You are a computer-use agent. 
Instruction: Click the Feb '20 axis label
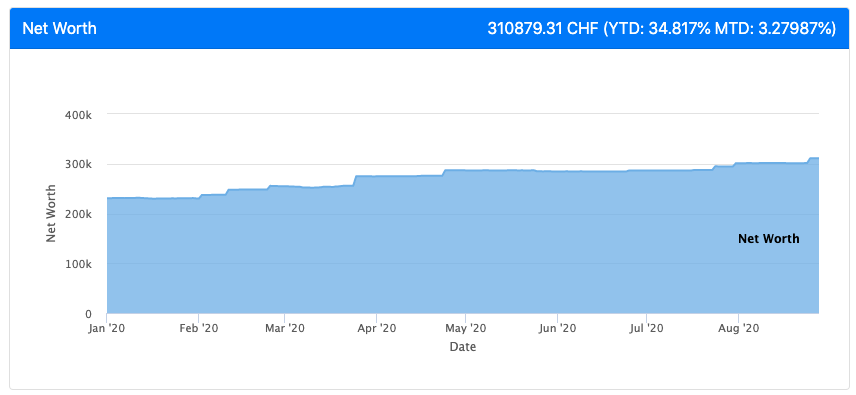click(x=198, y=328)
